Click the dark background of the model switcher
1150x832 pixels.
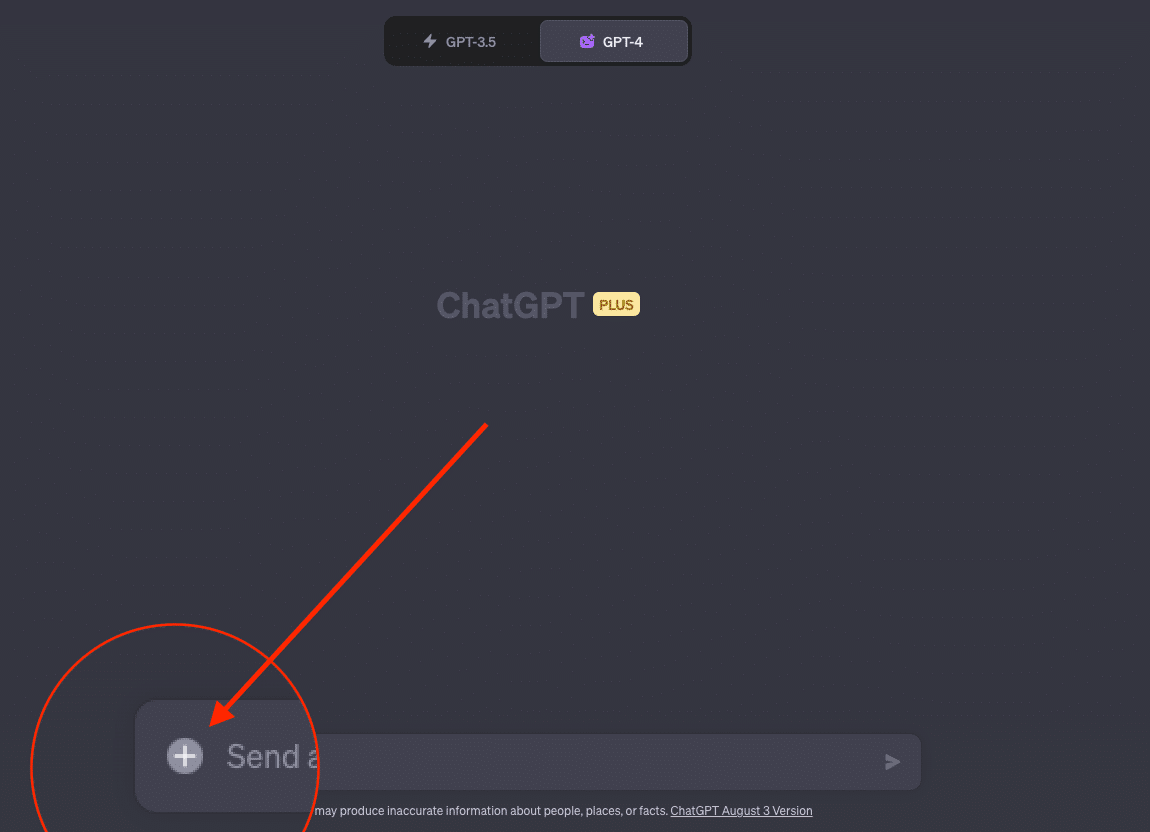click(x=538, y=41)
